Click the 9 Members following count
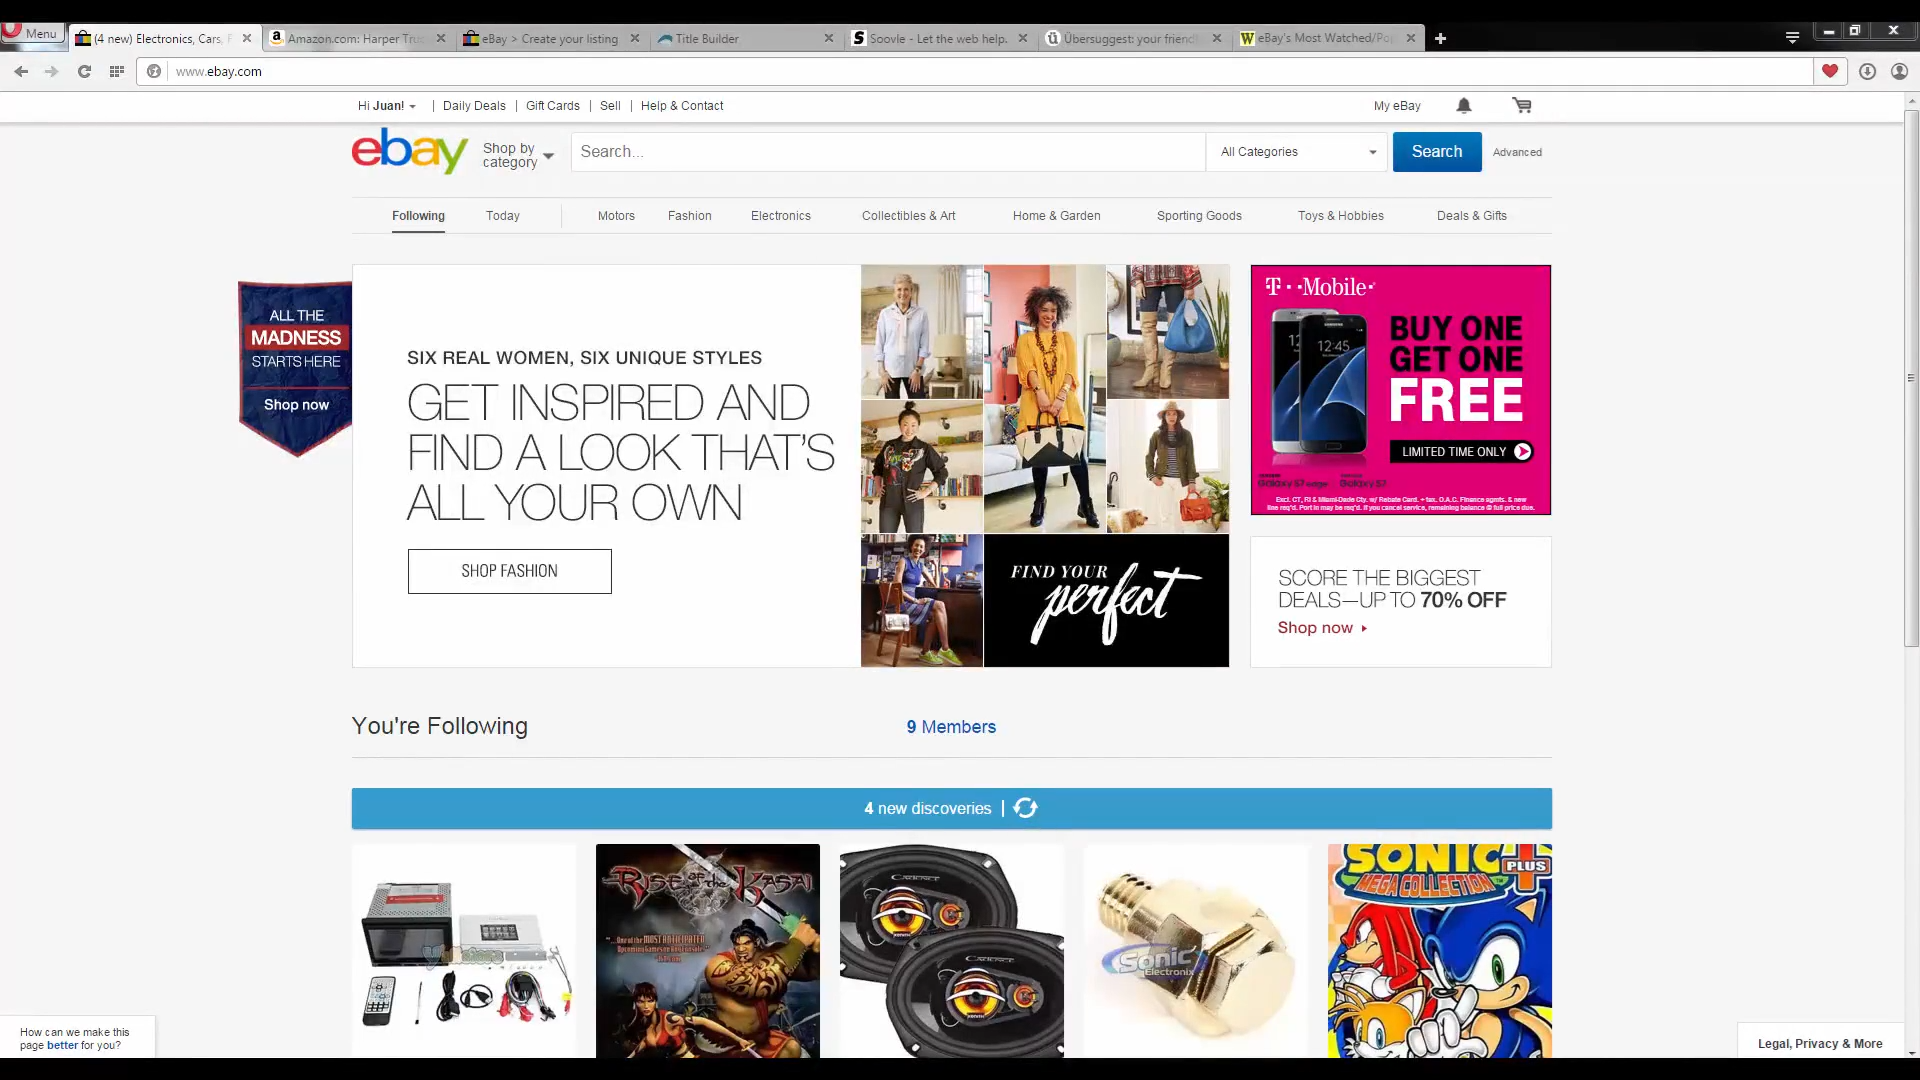Image resolution: width=1920 pixels, height=1080 pixels. 951,727
